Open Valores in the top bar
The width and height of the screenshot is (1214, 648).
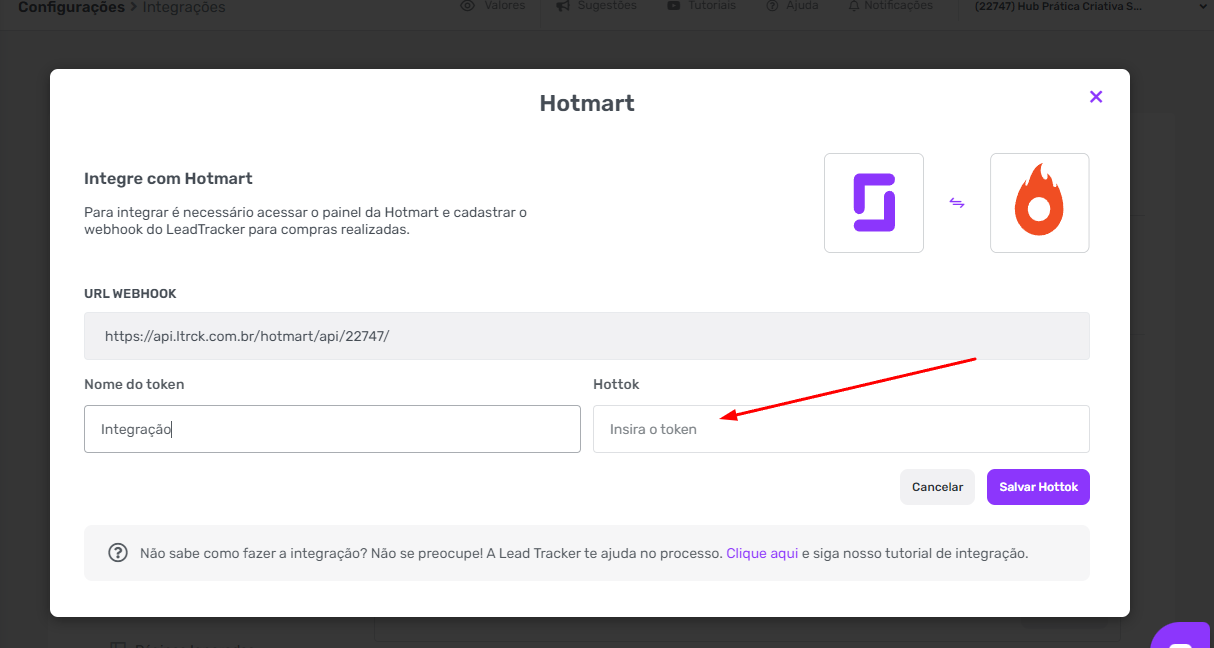pos(493,5)
